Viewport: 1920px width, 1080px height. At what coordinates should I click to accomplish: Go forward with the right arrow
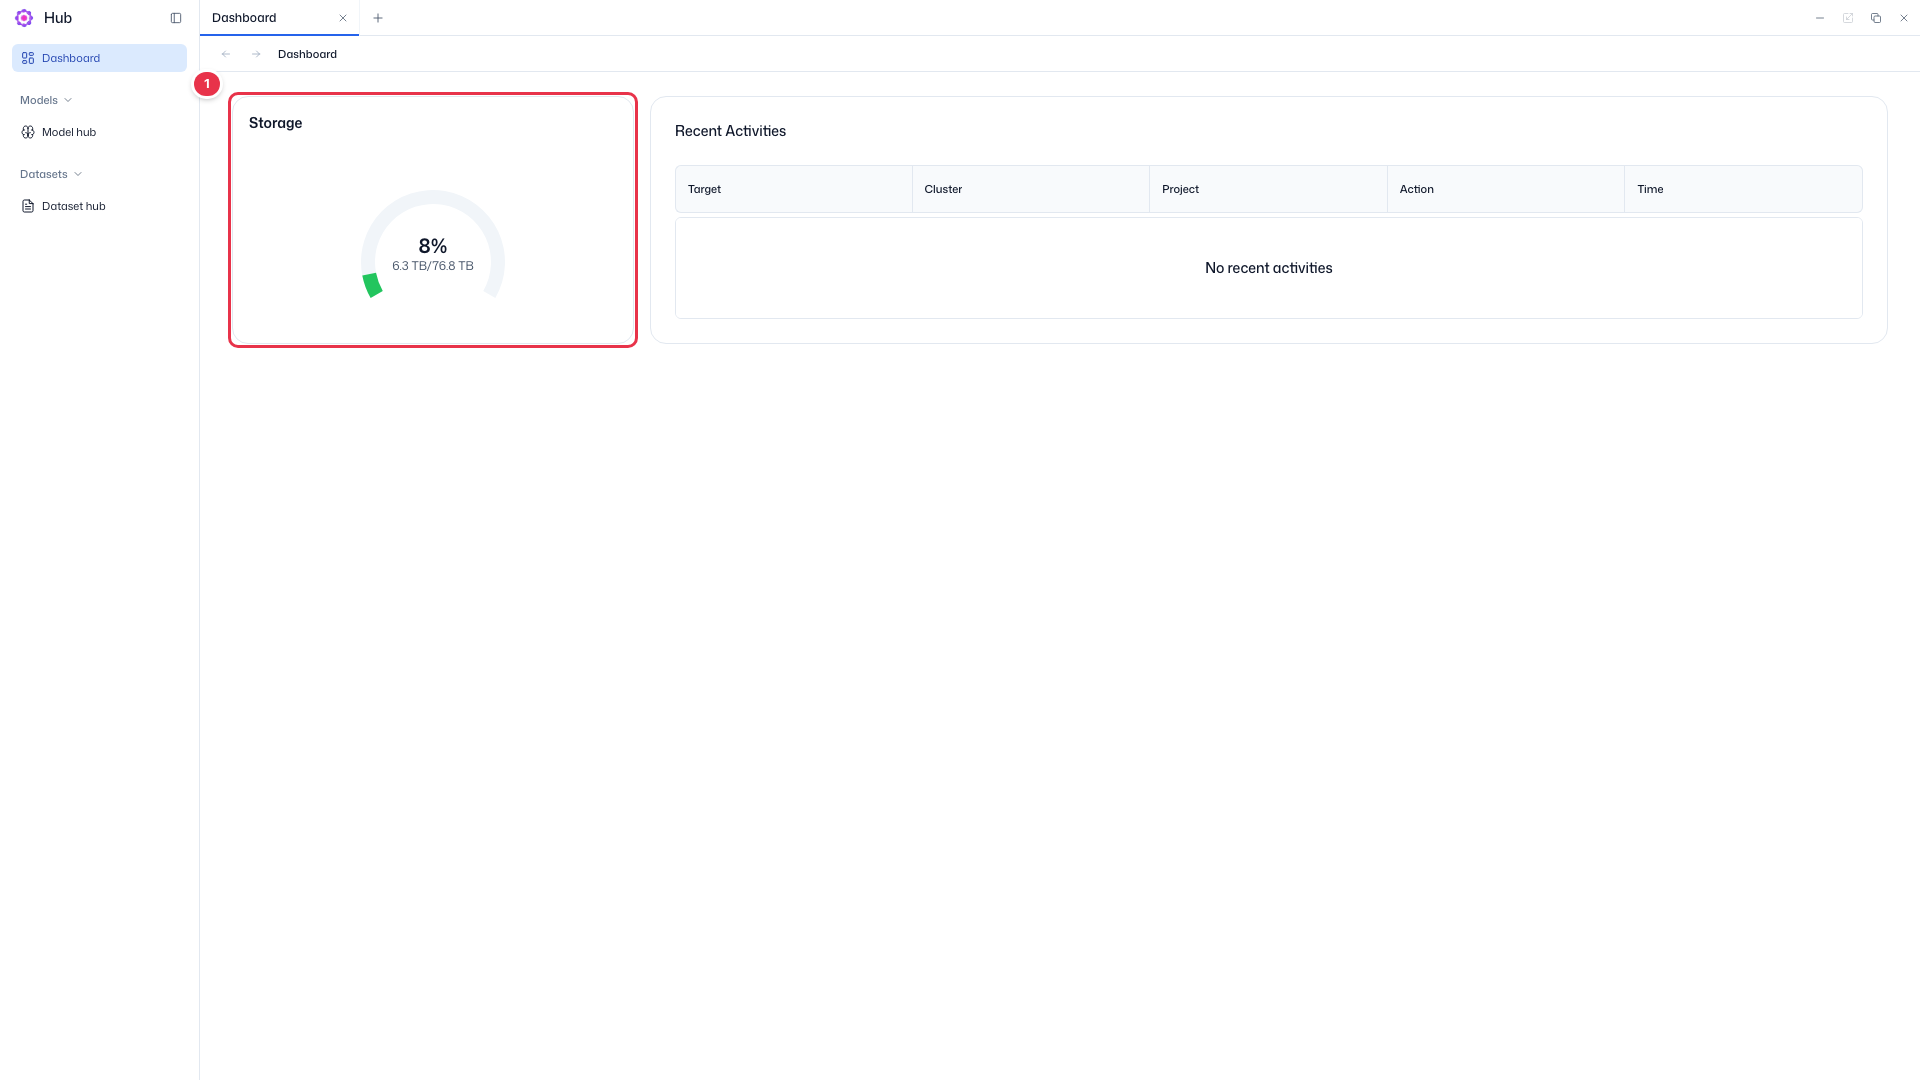(256, 54)
